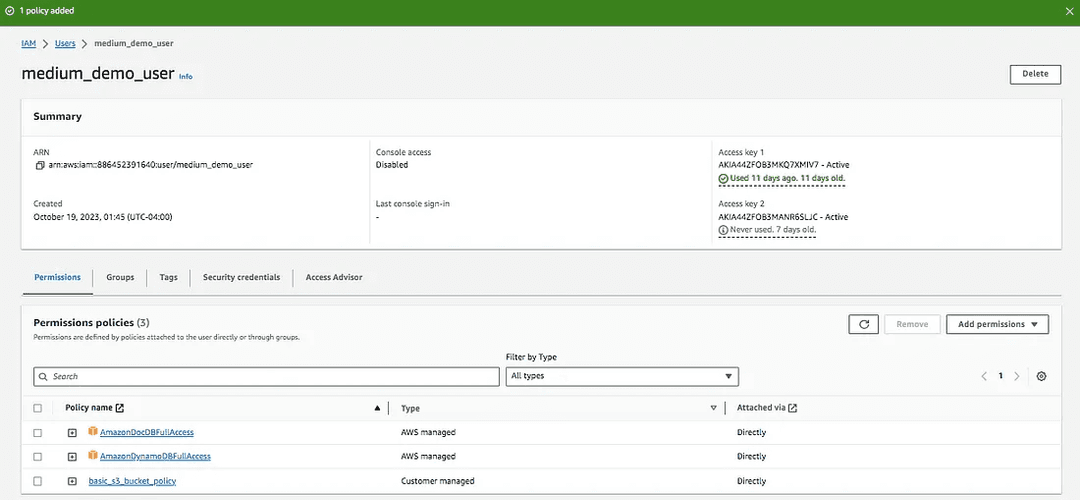Go to Users breadcrumb link
The width and height of the screenshot is (1080, 500).
pyautogui.click(x=65, y=43)
